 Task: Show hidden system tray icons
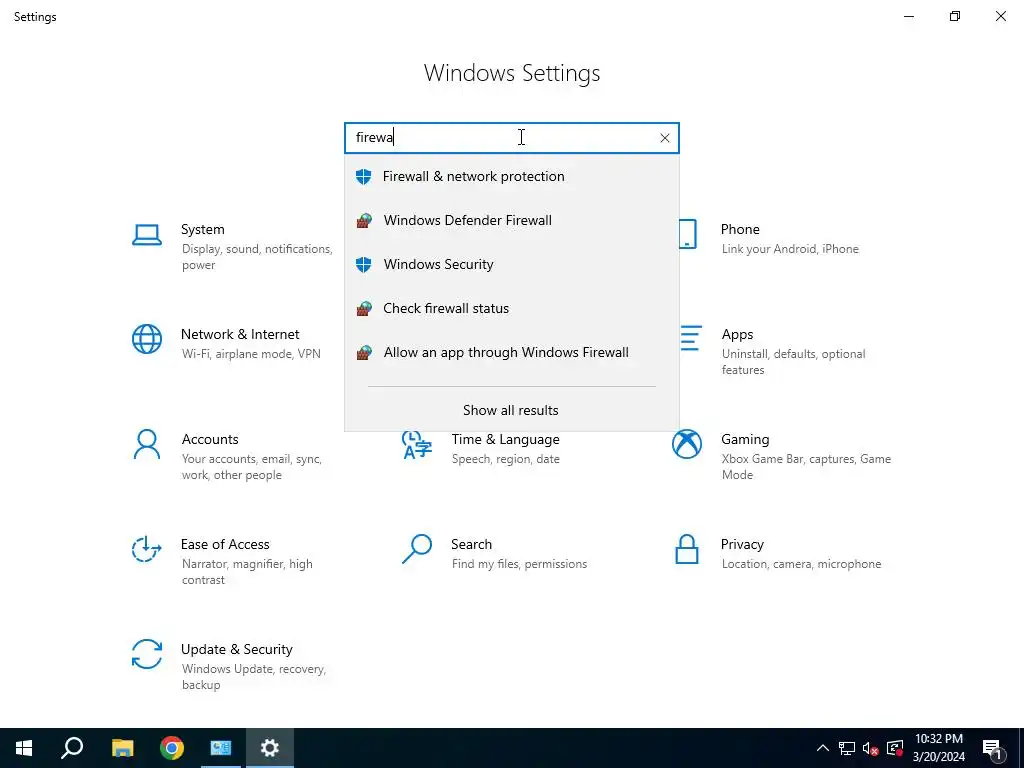click(x=823, y=748)
